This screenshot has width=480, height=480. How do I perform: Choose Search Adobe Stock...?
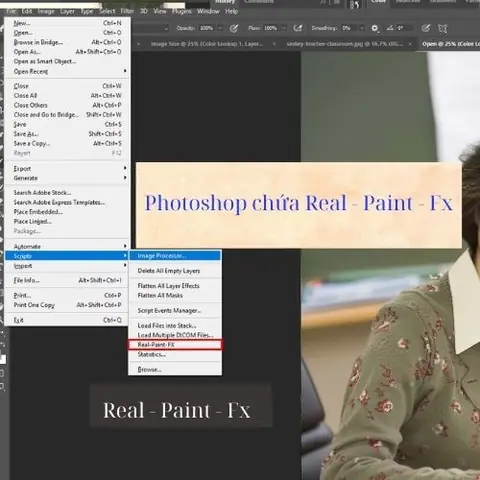(66, 193)
